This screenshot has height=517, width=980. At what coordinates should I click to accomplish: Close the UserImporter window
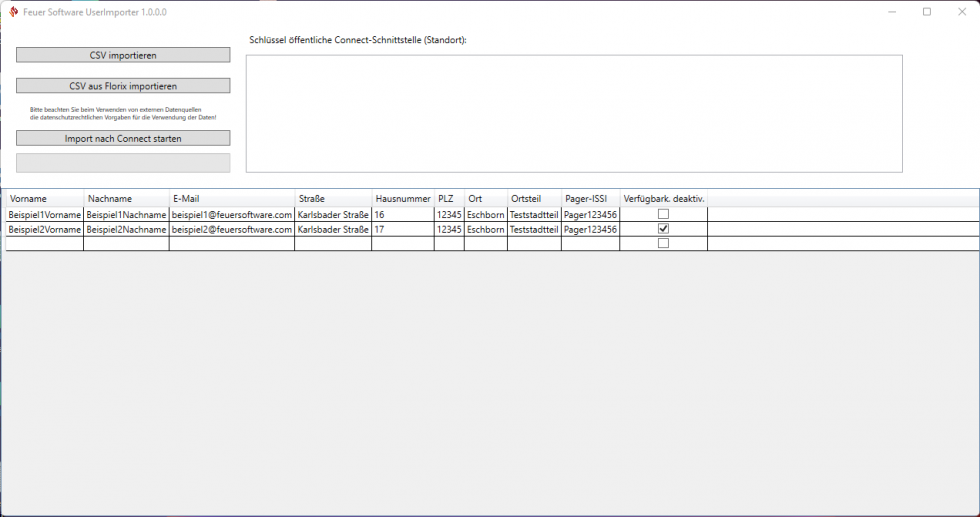962,12
